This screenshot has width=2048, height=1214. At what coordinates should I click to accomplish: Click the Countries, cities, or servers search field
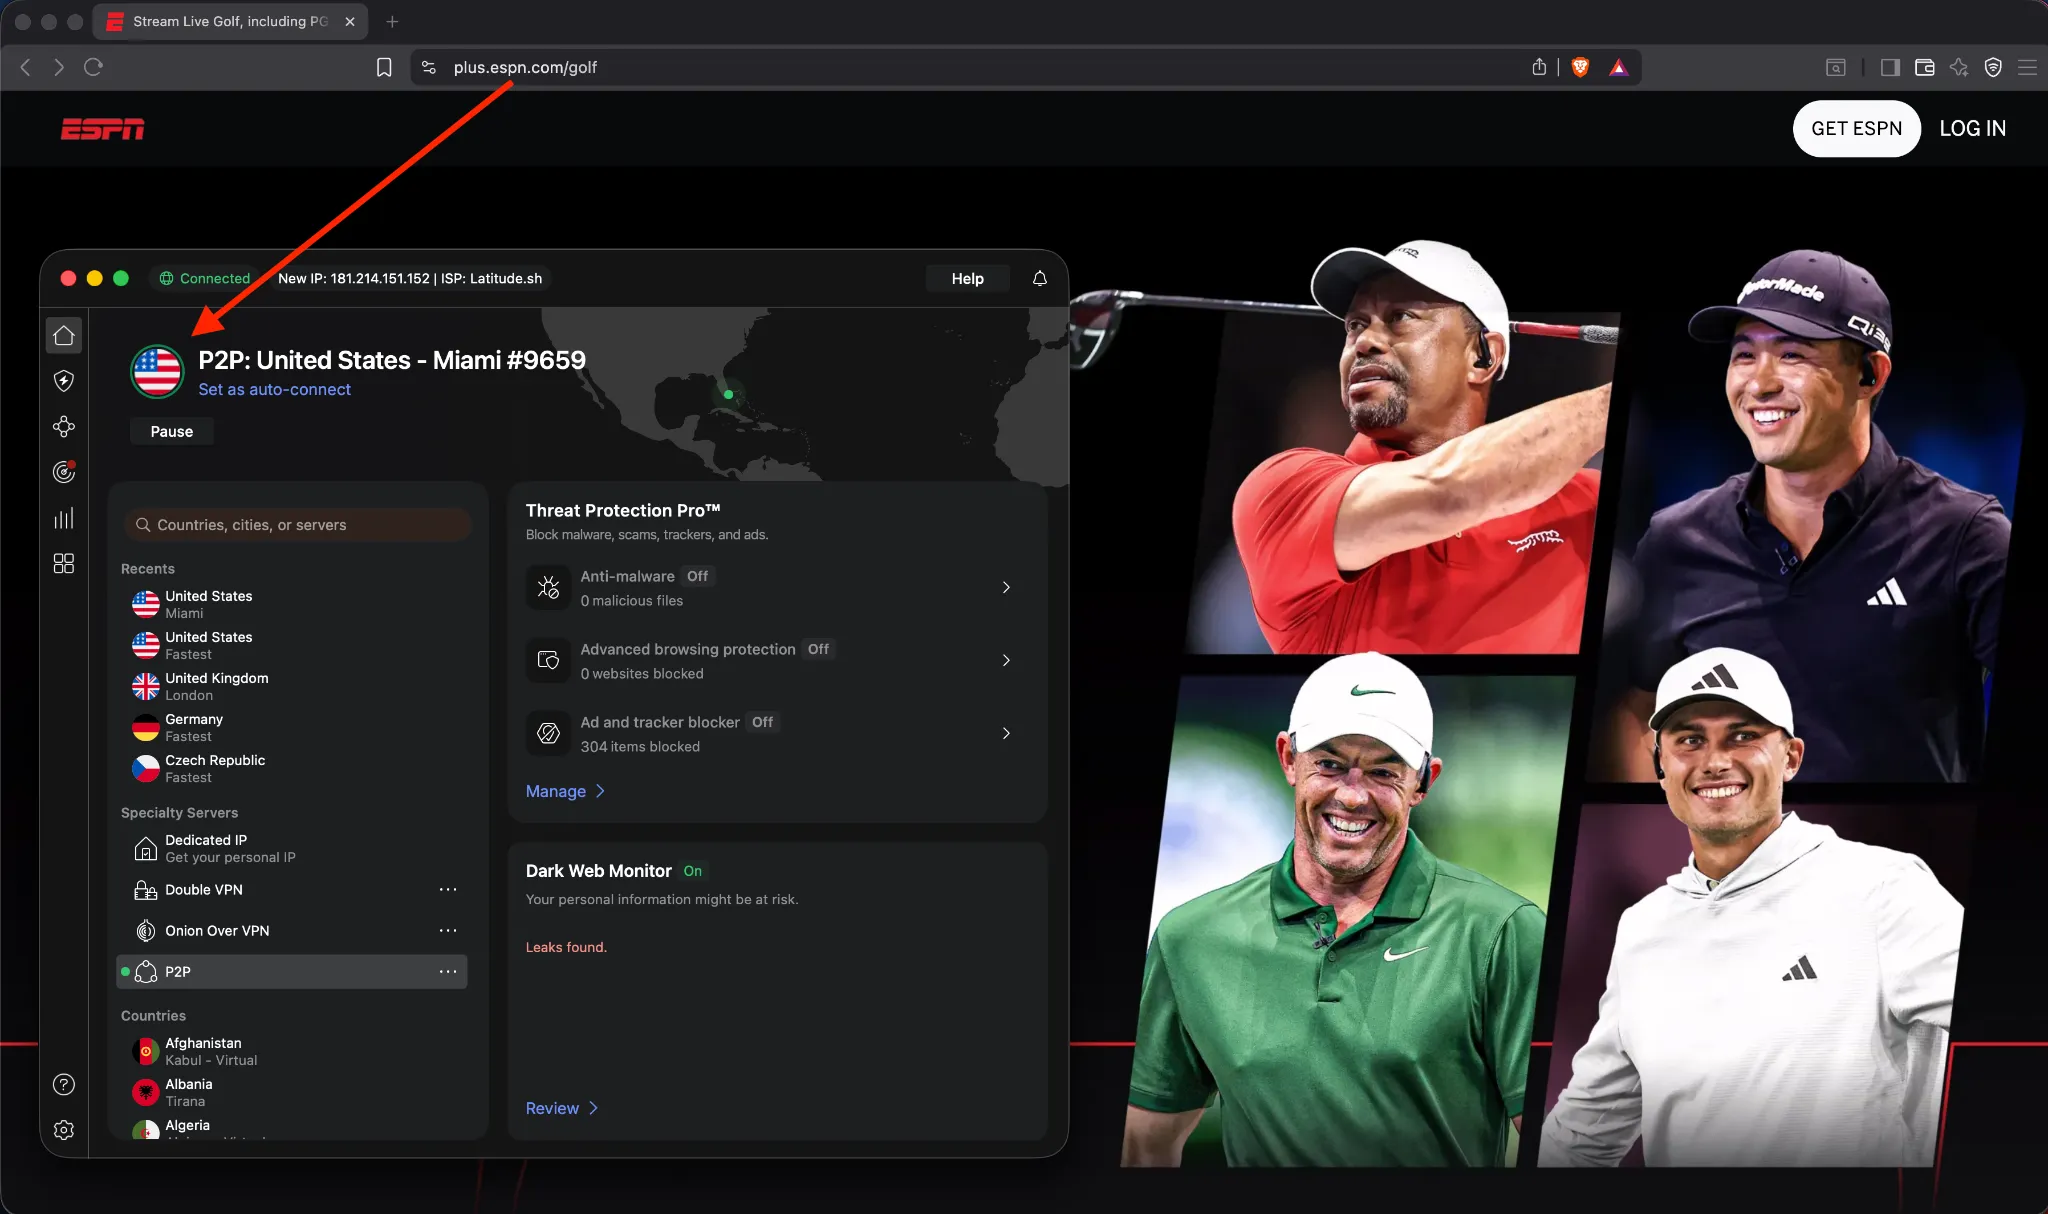coord(297,524)
